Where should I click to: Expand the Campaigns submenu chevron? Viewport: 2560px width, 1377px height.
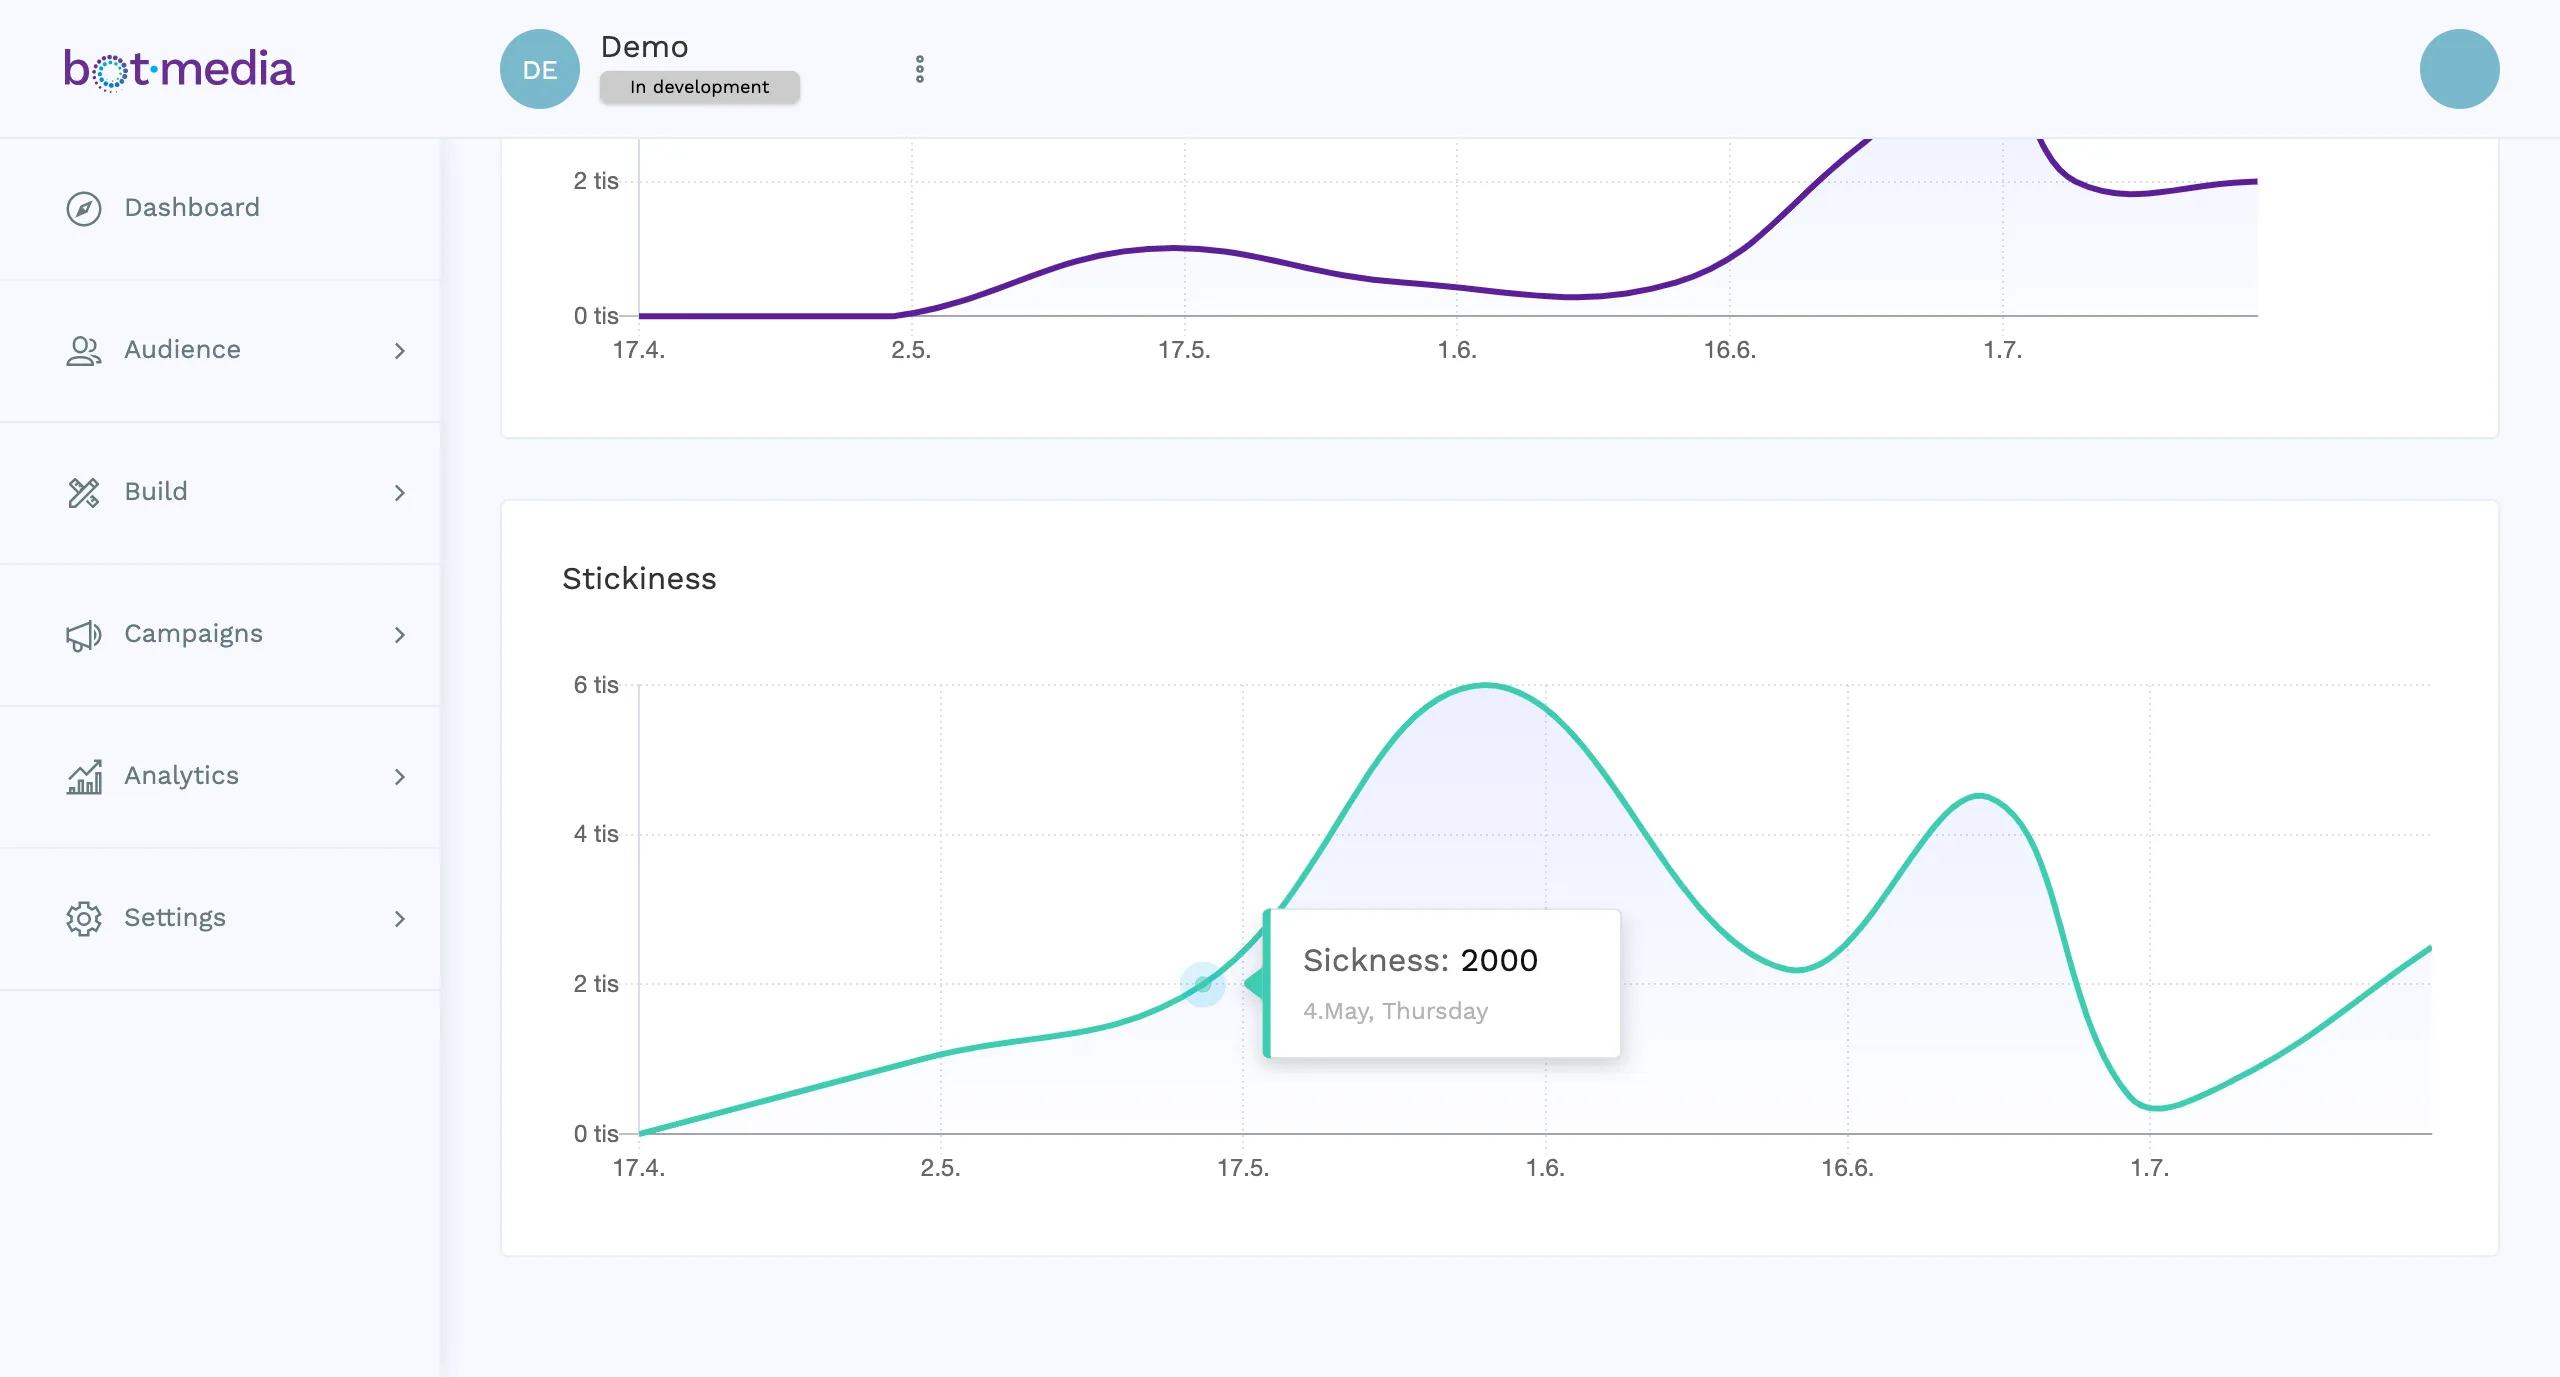click(x=400, y=635)
